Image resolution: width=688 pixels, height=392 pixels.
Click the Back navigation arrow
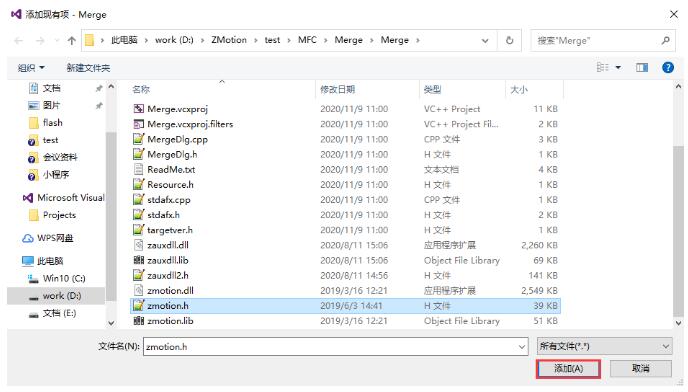(x=18, y=41)
